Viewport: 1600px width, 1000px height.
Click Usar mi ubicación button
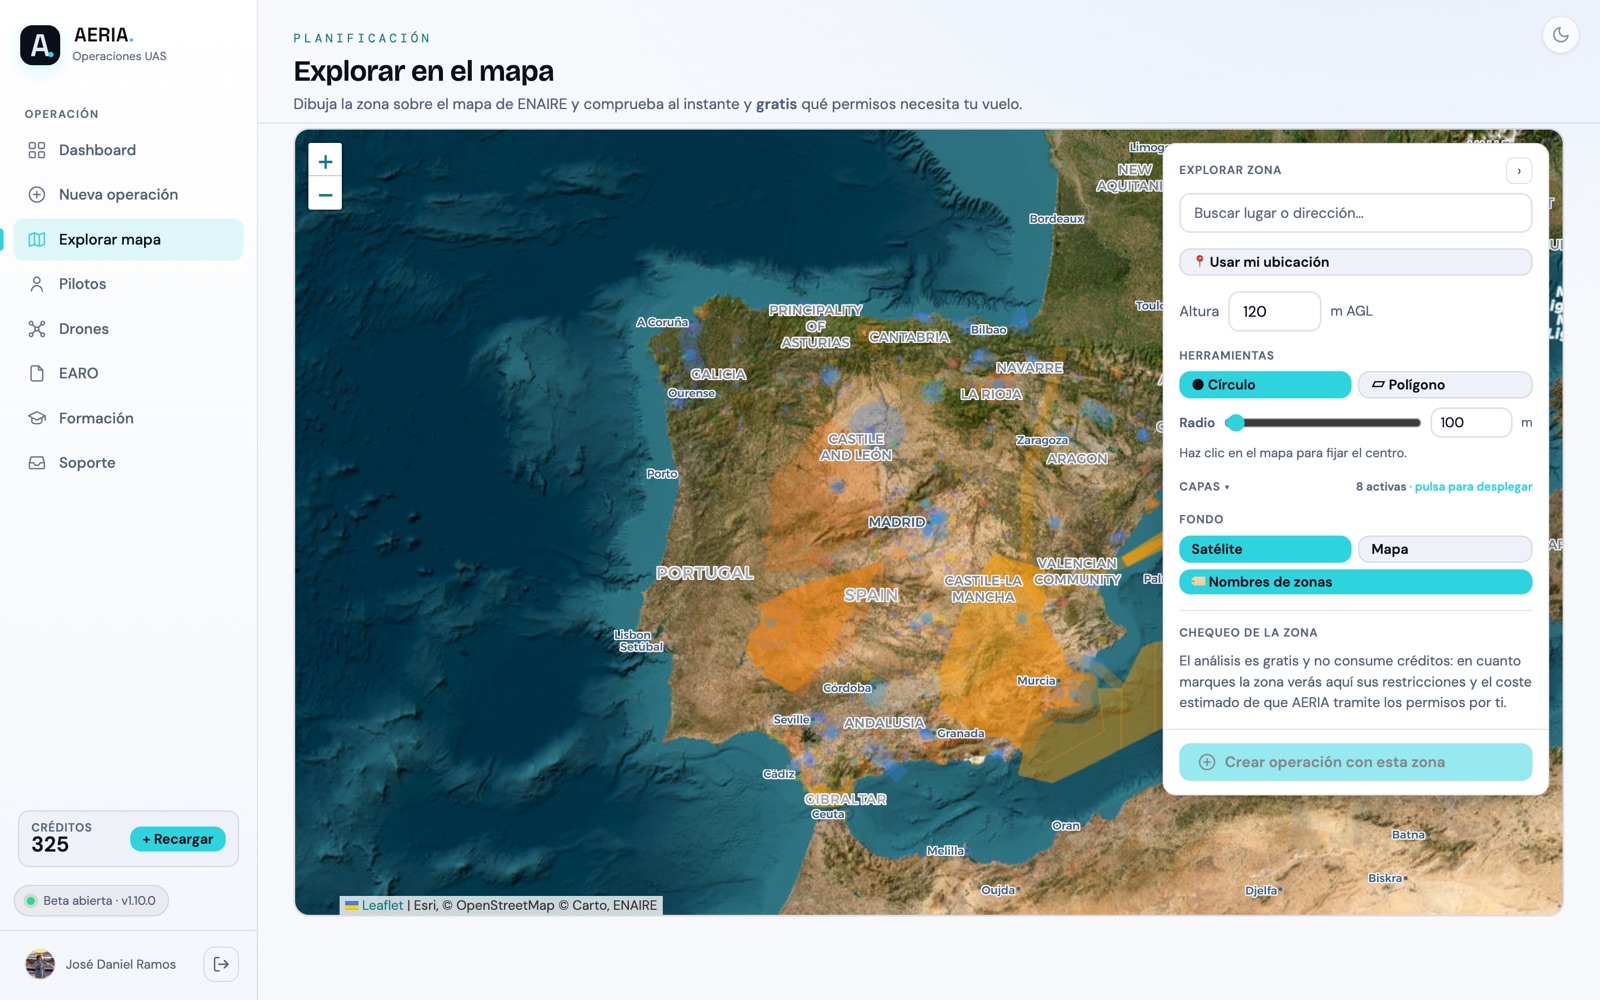(1355, 262)
